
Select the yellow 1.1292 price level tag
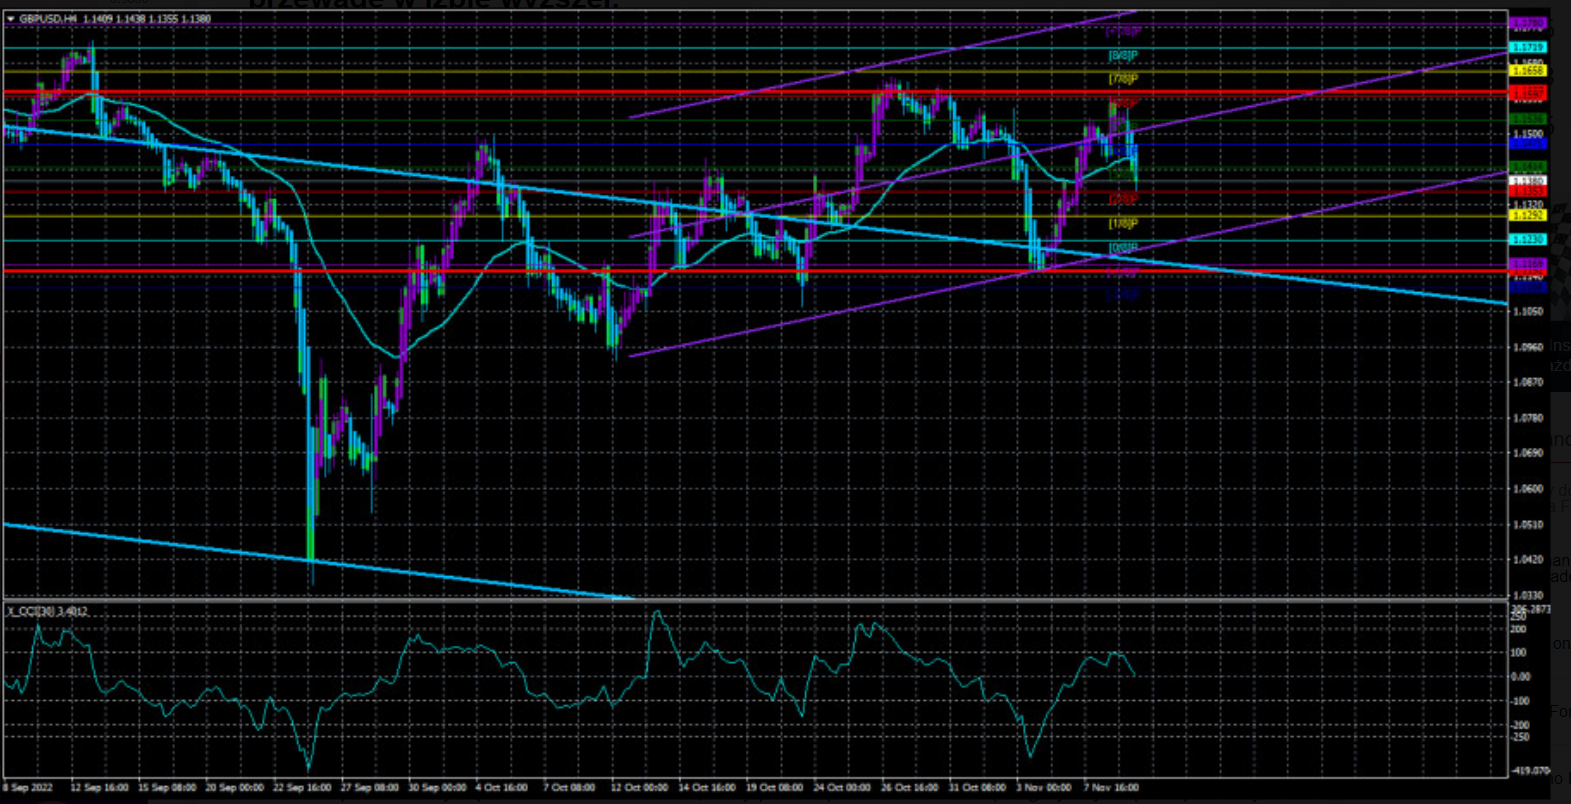click(1528, 215)
